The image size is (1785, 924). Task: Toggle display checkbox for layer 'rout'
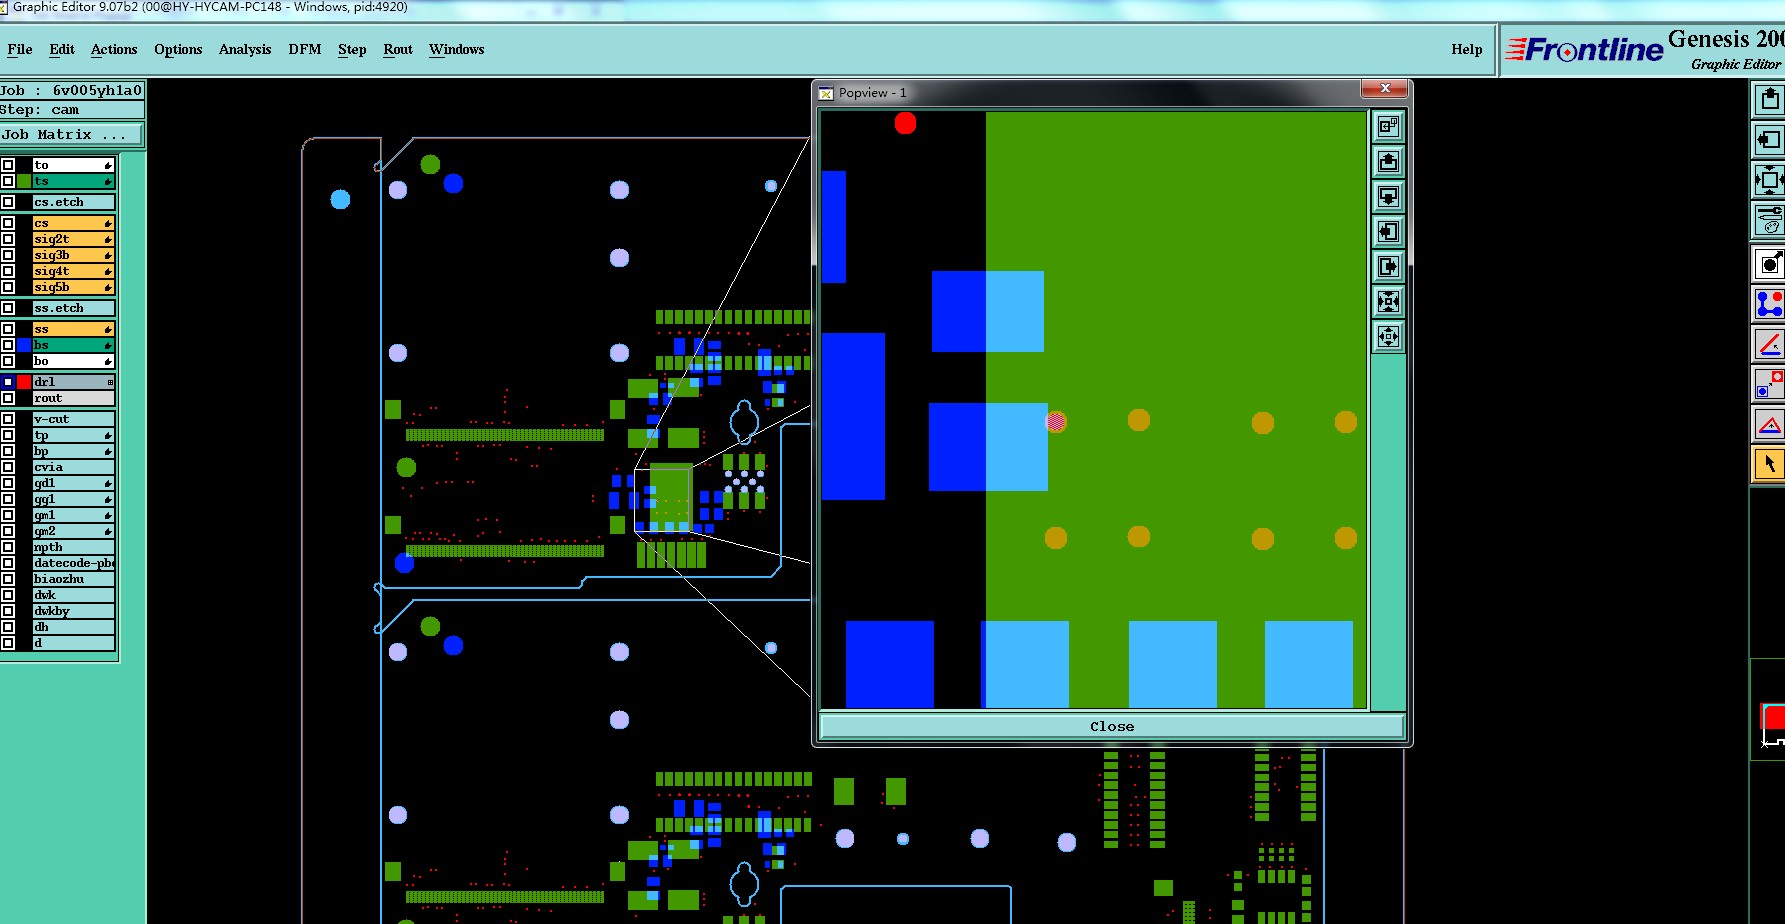pyautogui.click(x=8, y=398)
